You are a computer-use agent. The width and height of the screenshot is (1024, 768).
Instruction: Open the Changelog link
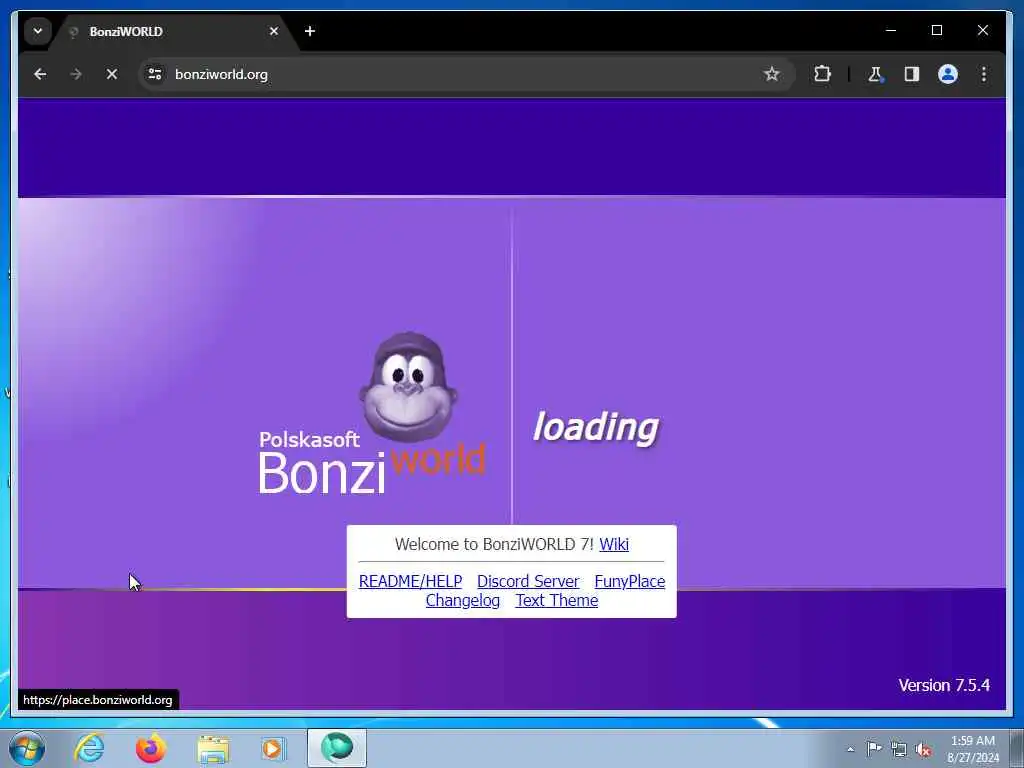coord(462,600)
